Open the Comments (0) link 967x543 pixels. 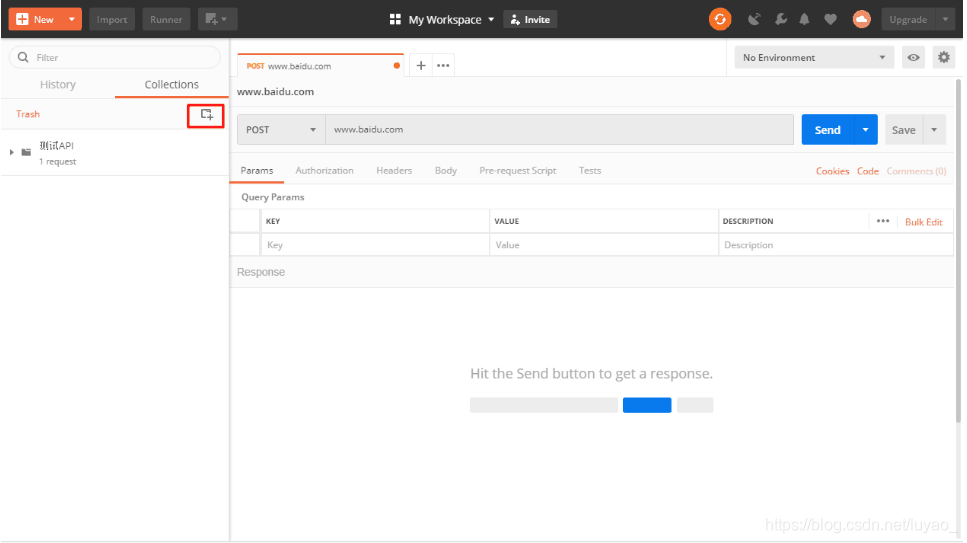click(x=916, y=172)
